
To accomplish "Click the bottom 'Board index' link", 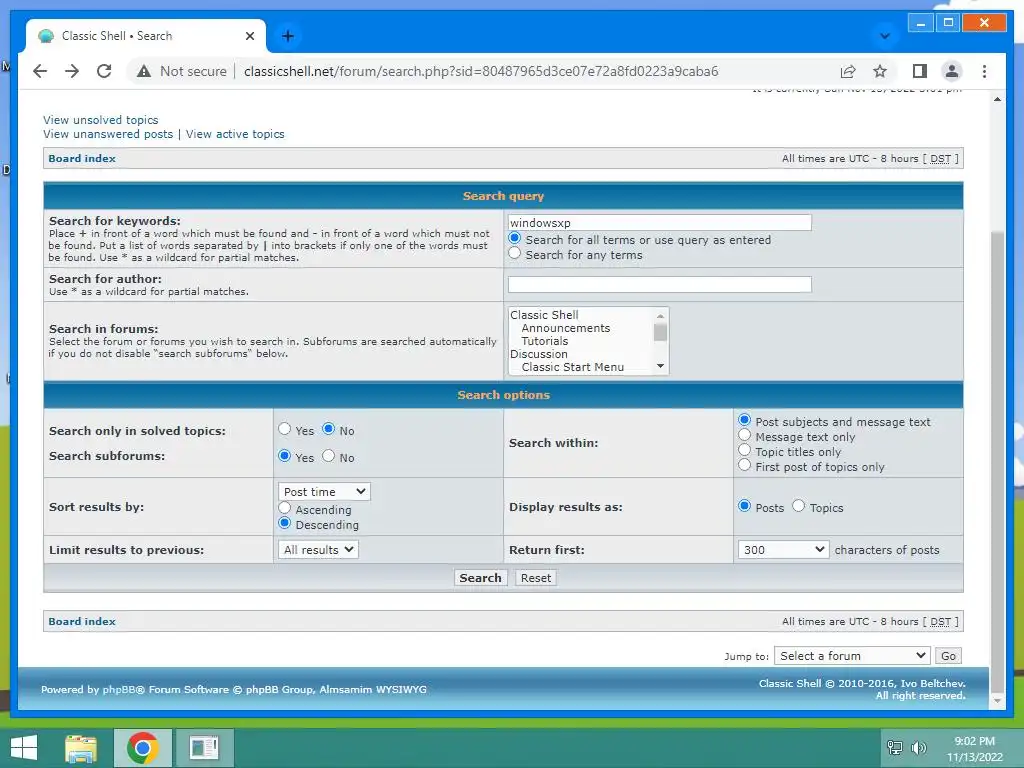I will point(82,621).
